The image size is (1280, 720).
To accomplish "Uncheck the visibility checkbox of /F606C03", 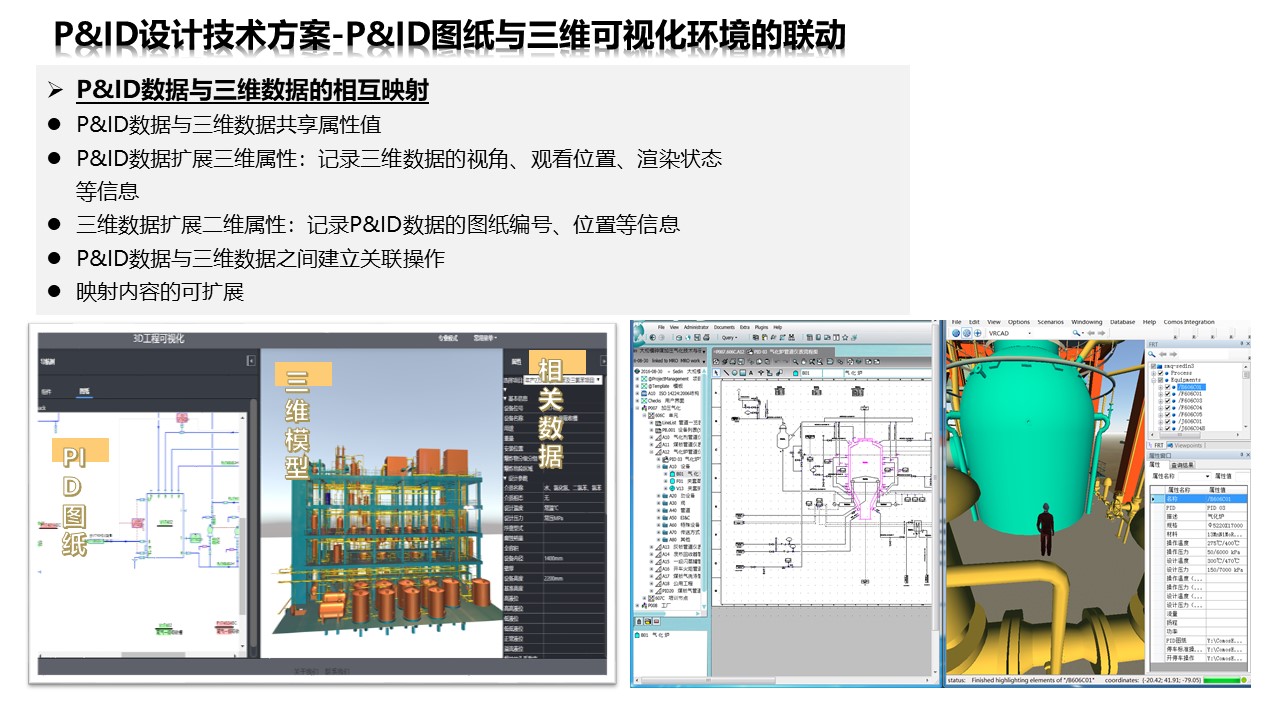I will [x=1167, y=401].
